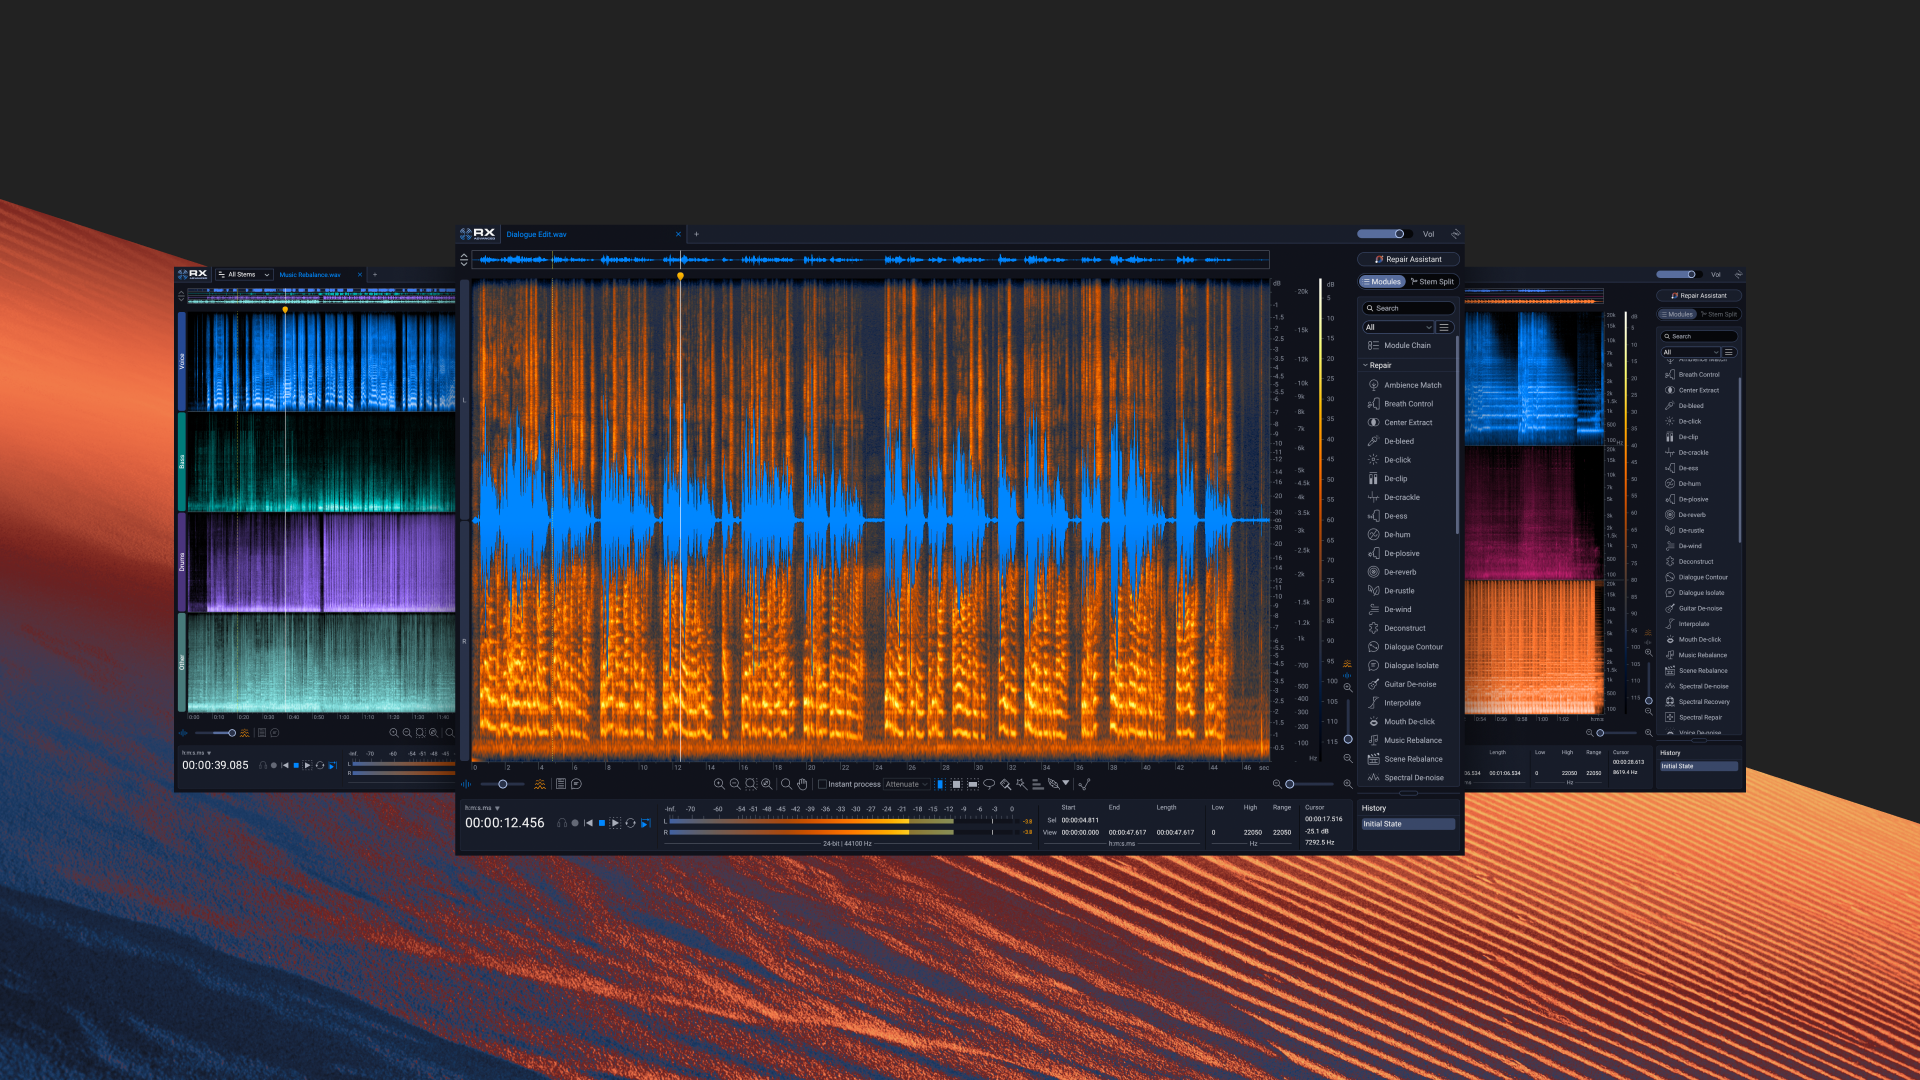This screenshot has height=1080, width=1920.
Task: Activate the Brush selection tool
Action: [x=1004, y=785]
